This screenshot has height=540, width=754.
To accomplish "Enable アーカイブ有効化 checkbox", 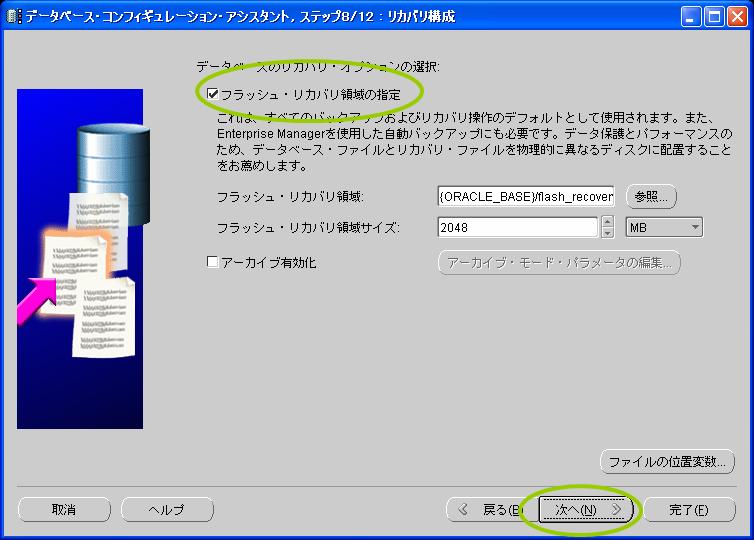I will pos(212,262).
